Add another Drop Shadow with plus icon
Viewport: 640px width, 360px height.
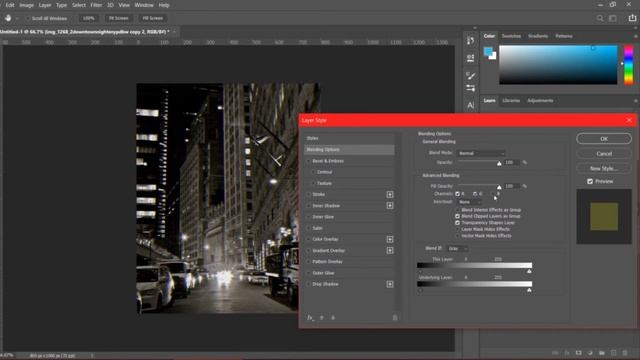click(x=390, y=284)
